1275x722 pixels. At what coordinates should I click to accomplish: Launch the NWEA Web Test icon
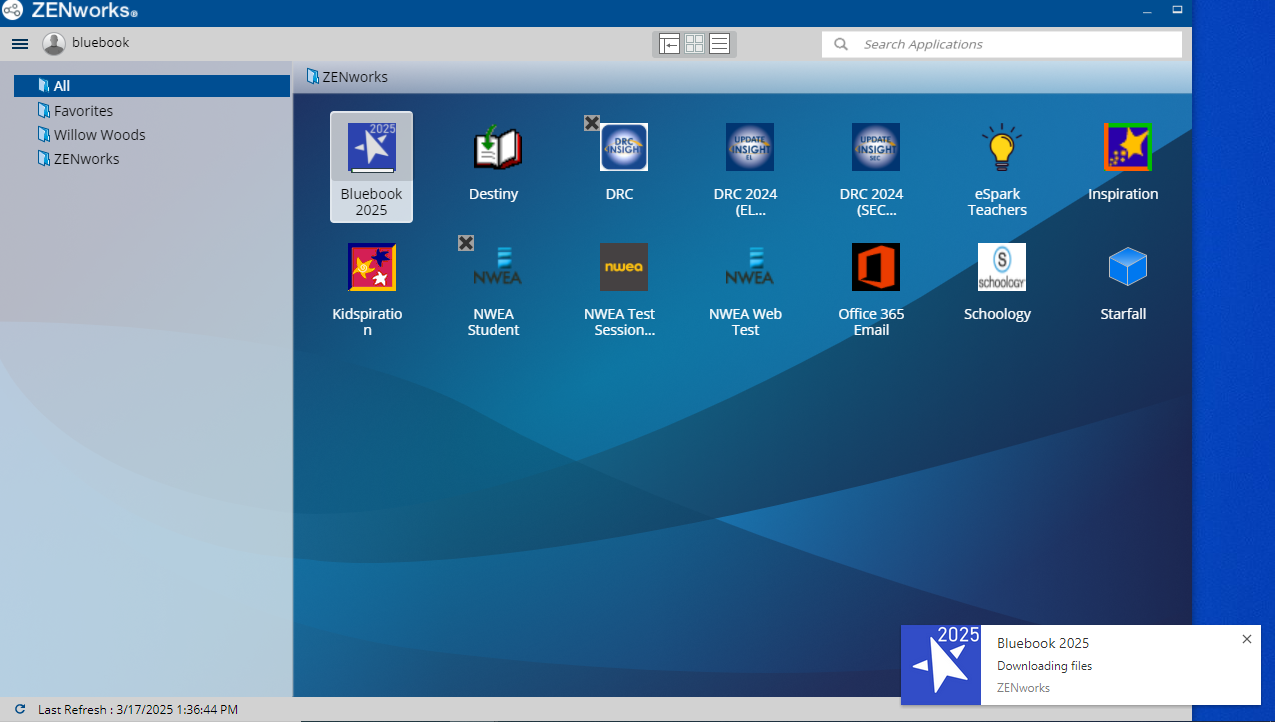click(749, 268)
